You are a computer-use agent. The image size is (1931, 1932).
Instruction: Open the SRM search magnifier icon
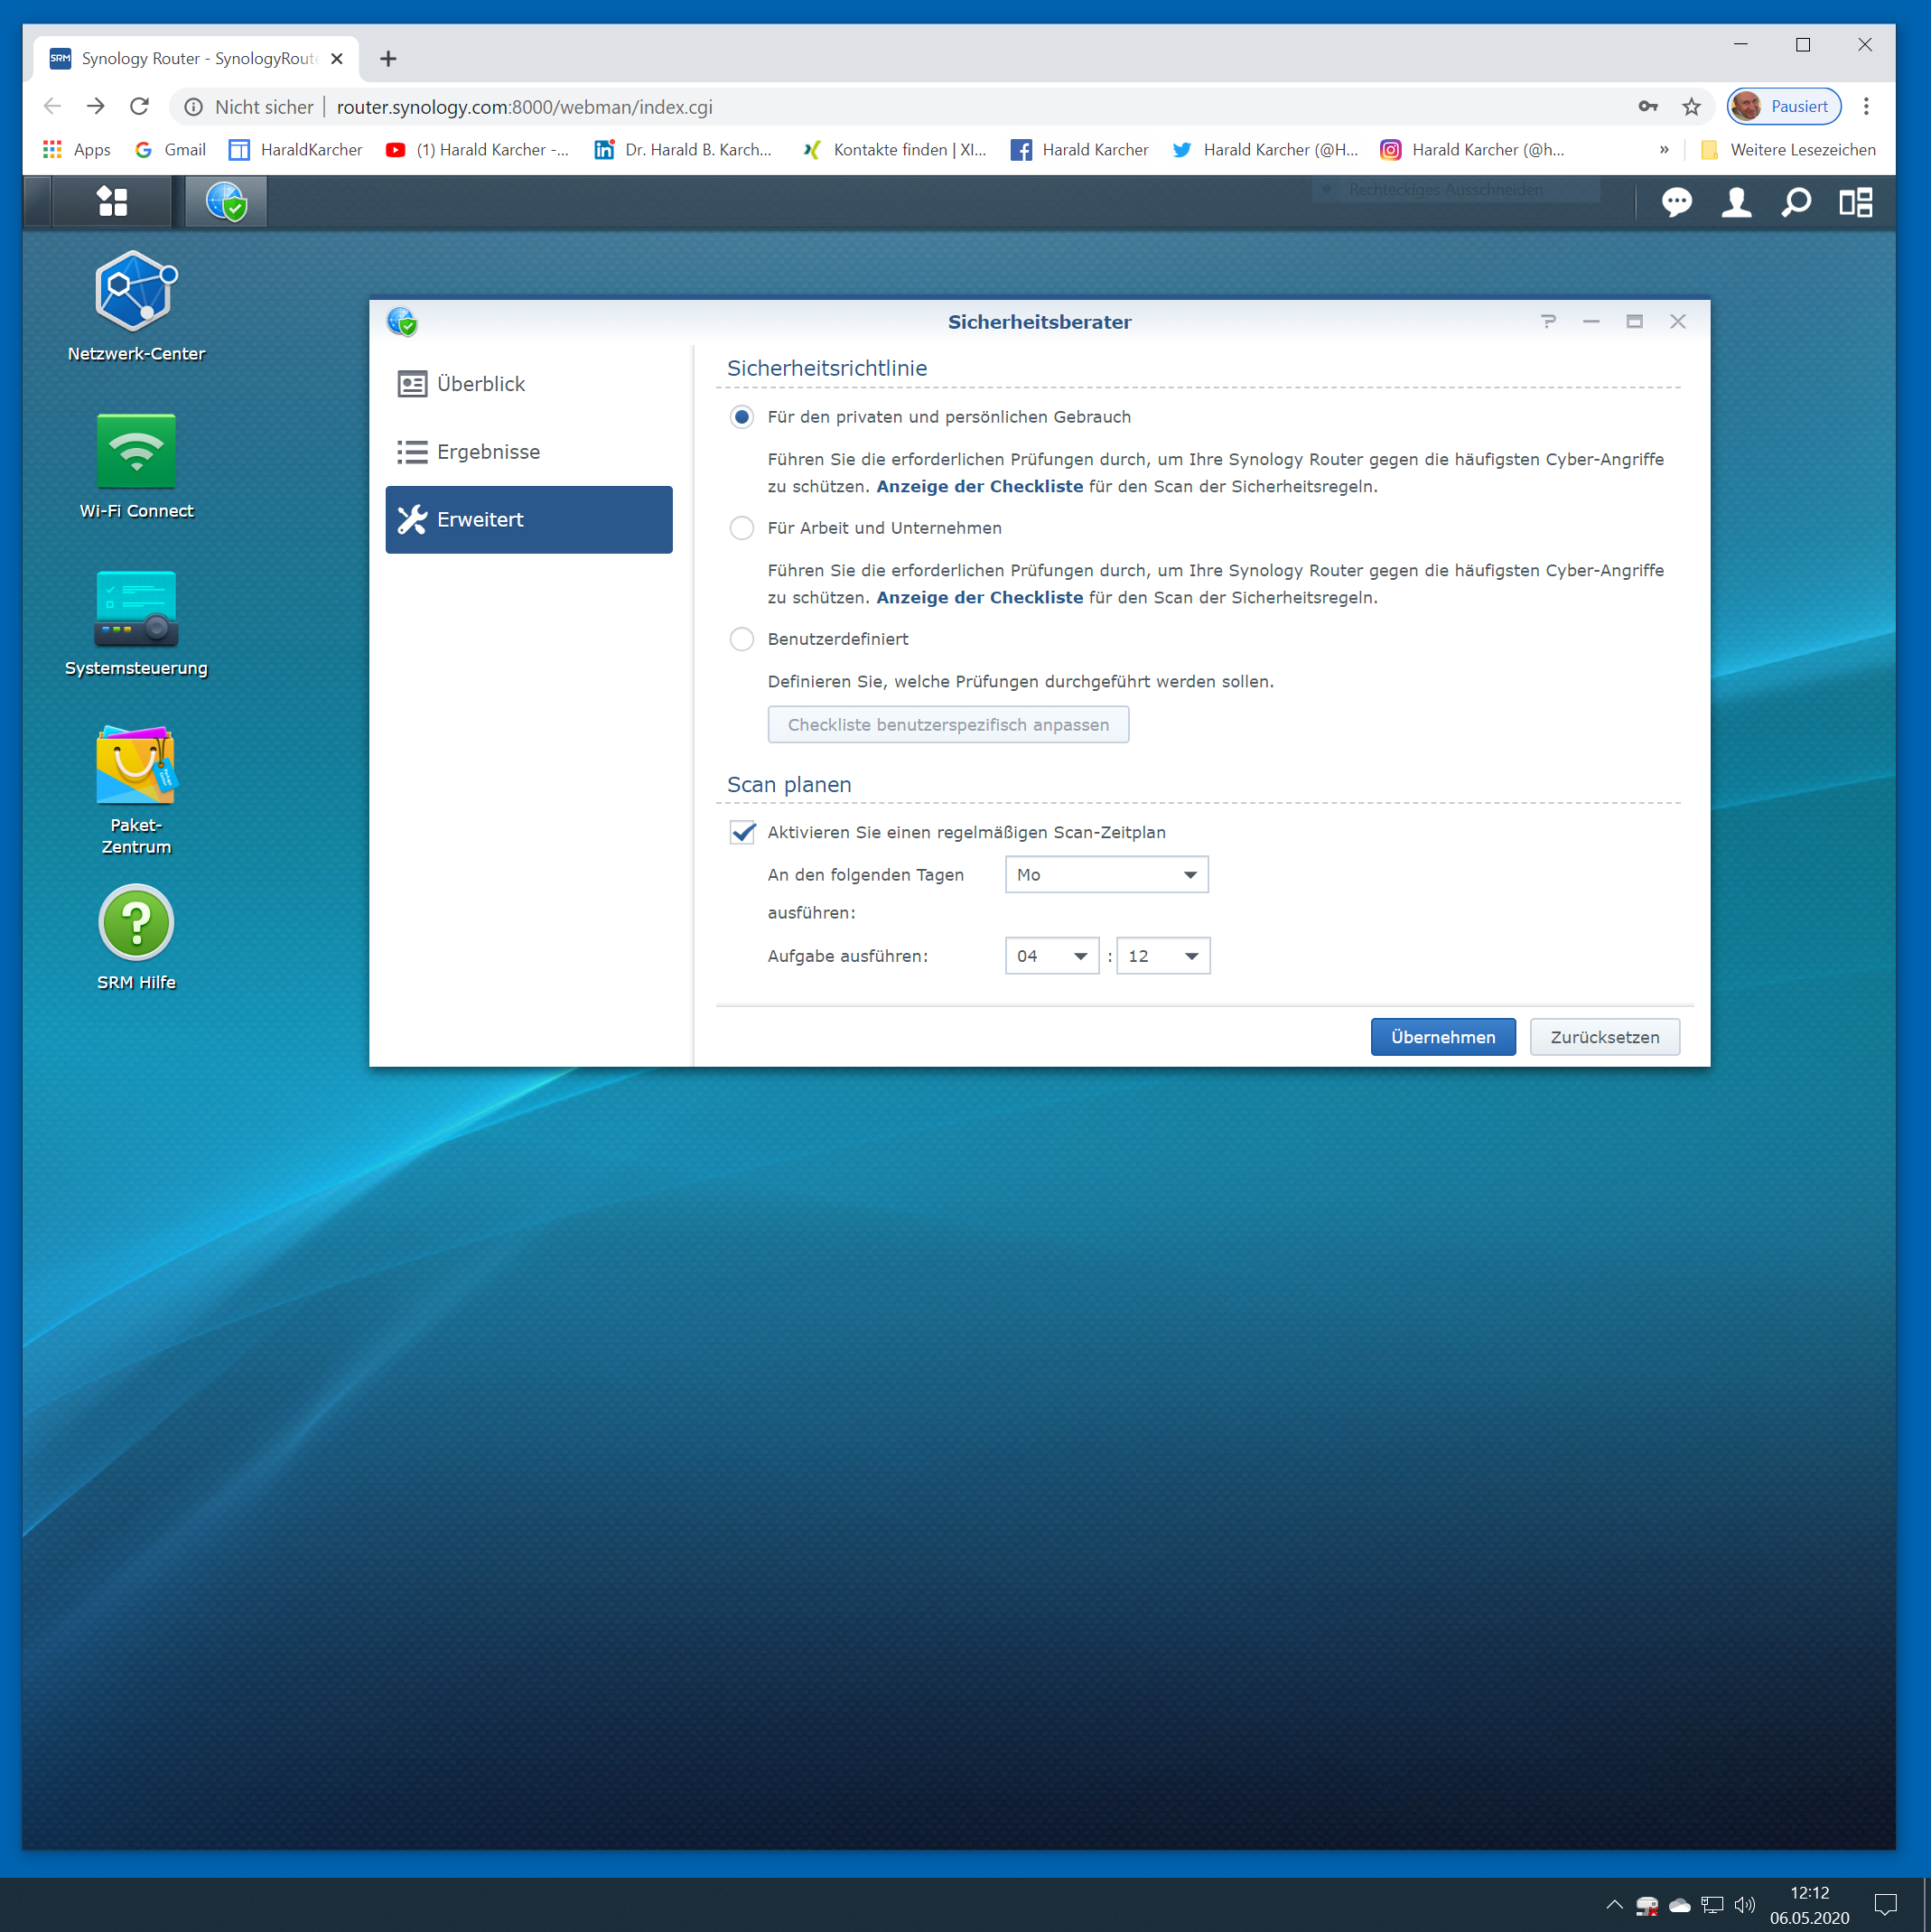point(1796,203)
